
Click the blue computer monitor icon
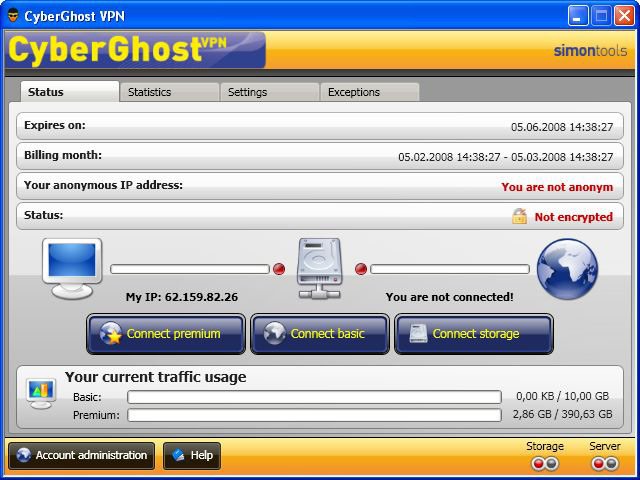point(72,268)
